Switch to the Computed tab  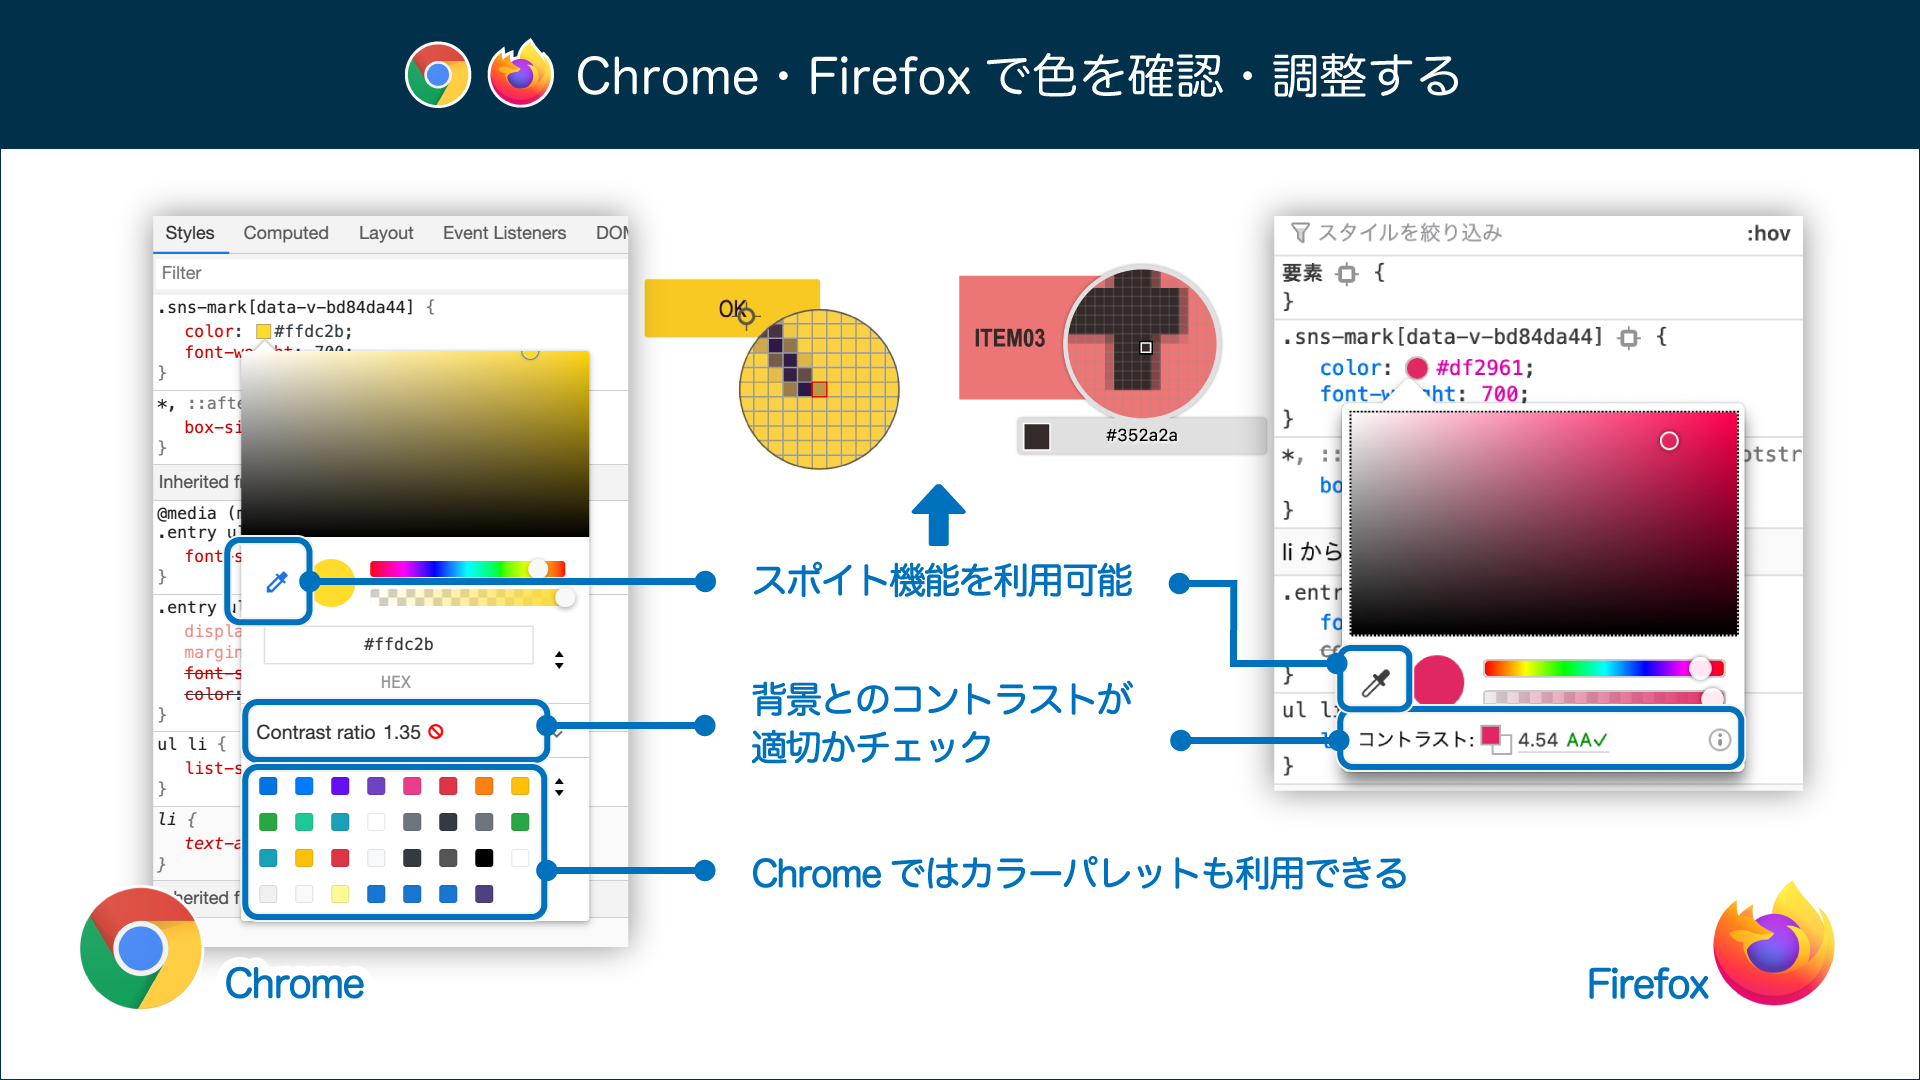tap(286, 233)
